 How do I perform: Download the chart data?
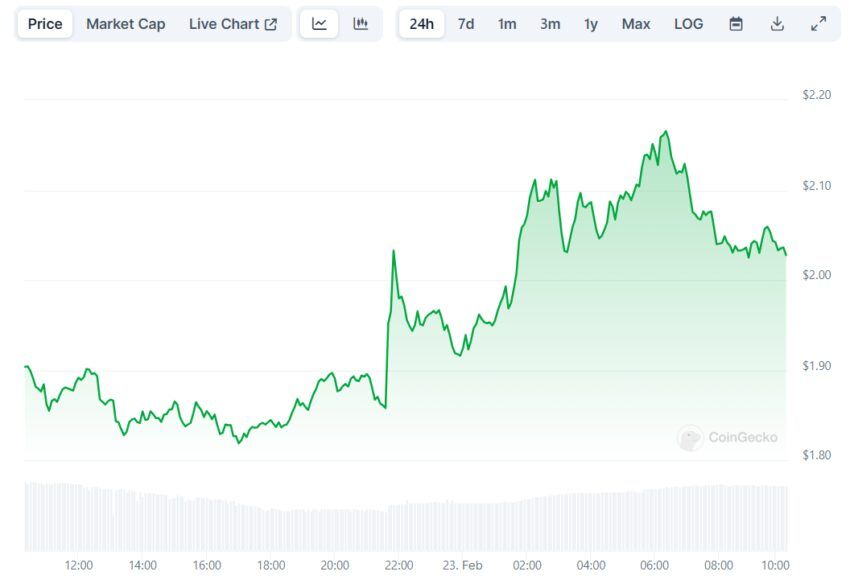(x=777, y=24)
